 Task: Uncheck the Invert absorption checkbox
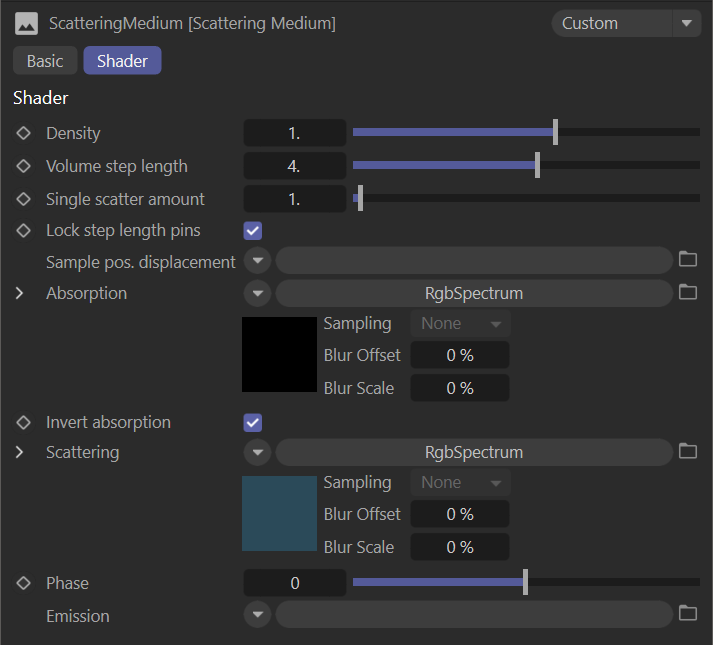click(253, 423)
